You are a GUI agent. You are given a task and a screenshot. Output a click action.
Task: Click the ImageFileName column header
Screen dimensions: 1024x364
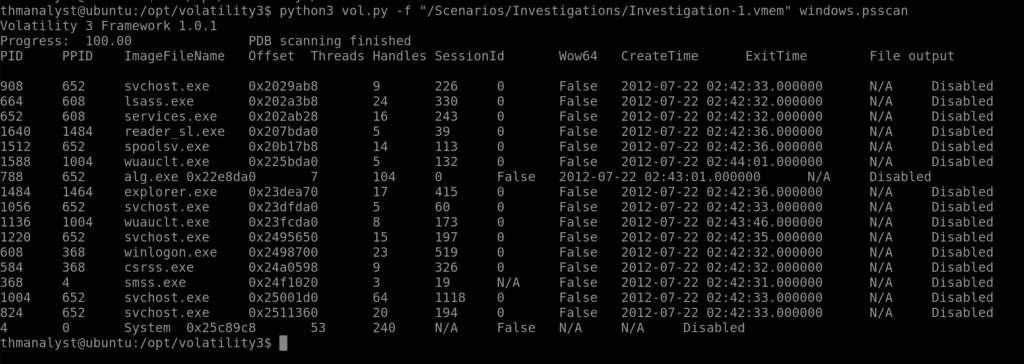174,56
